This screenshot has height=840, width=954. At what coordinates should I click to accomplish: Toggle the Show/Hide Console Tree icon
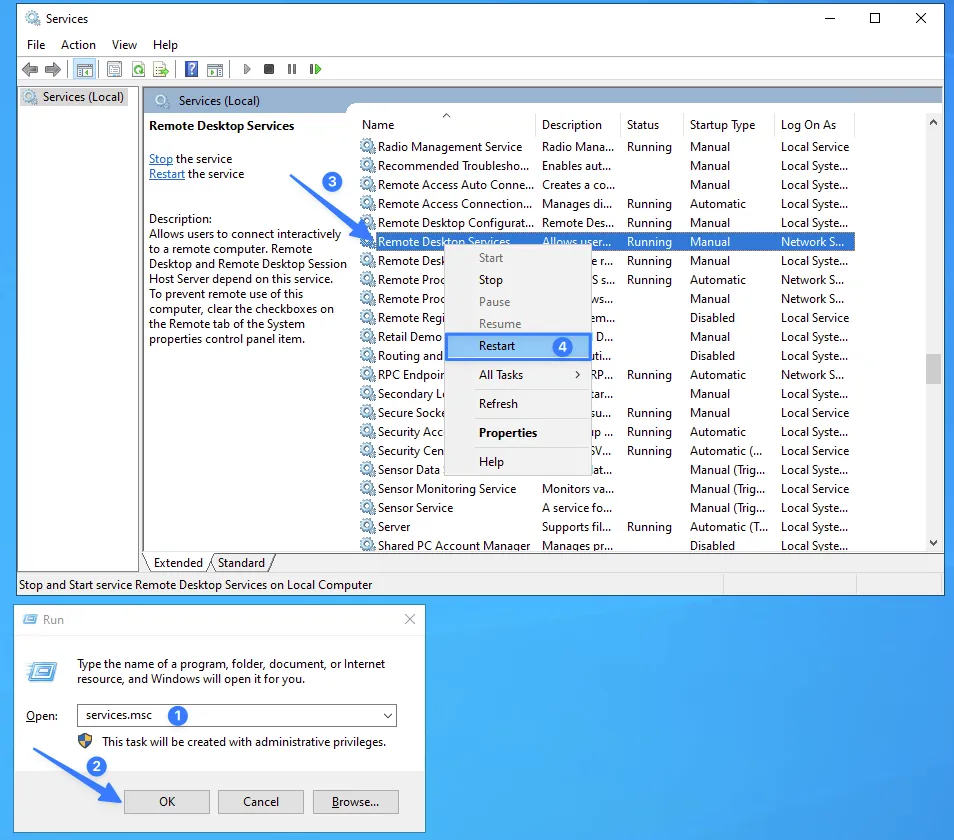point(84,69)
